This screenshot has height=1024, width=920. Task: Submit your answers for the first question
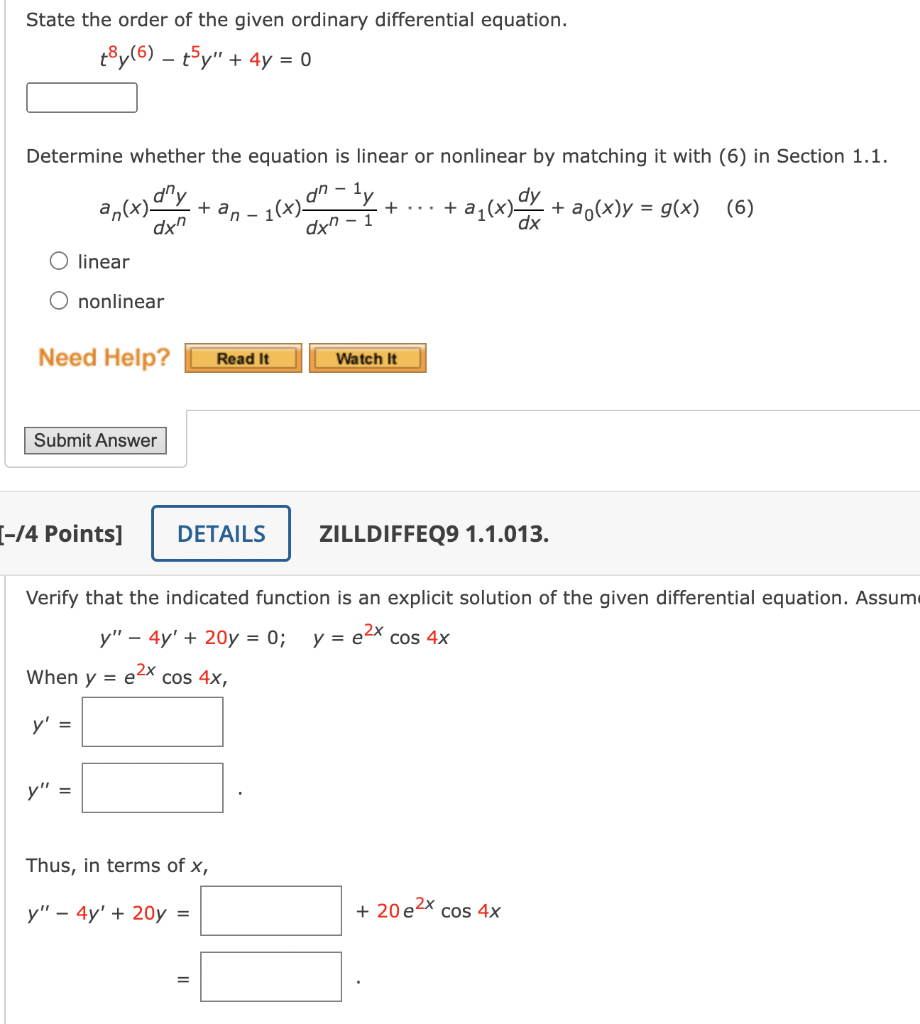[95, 440]
